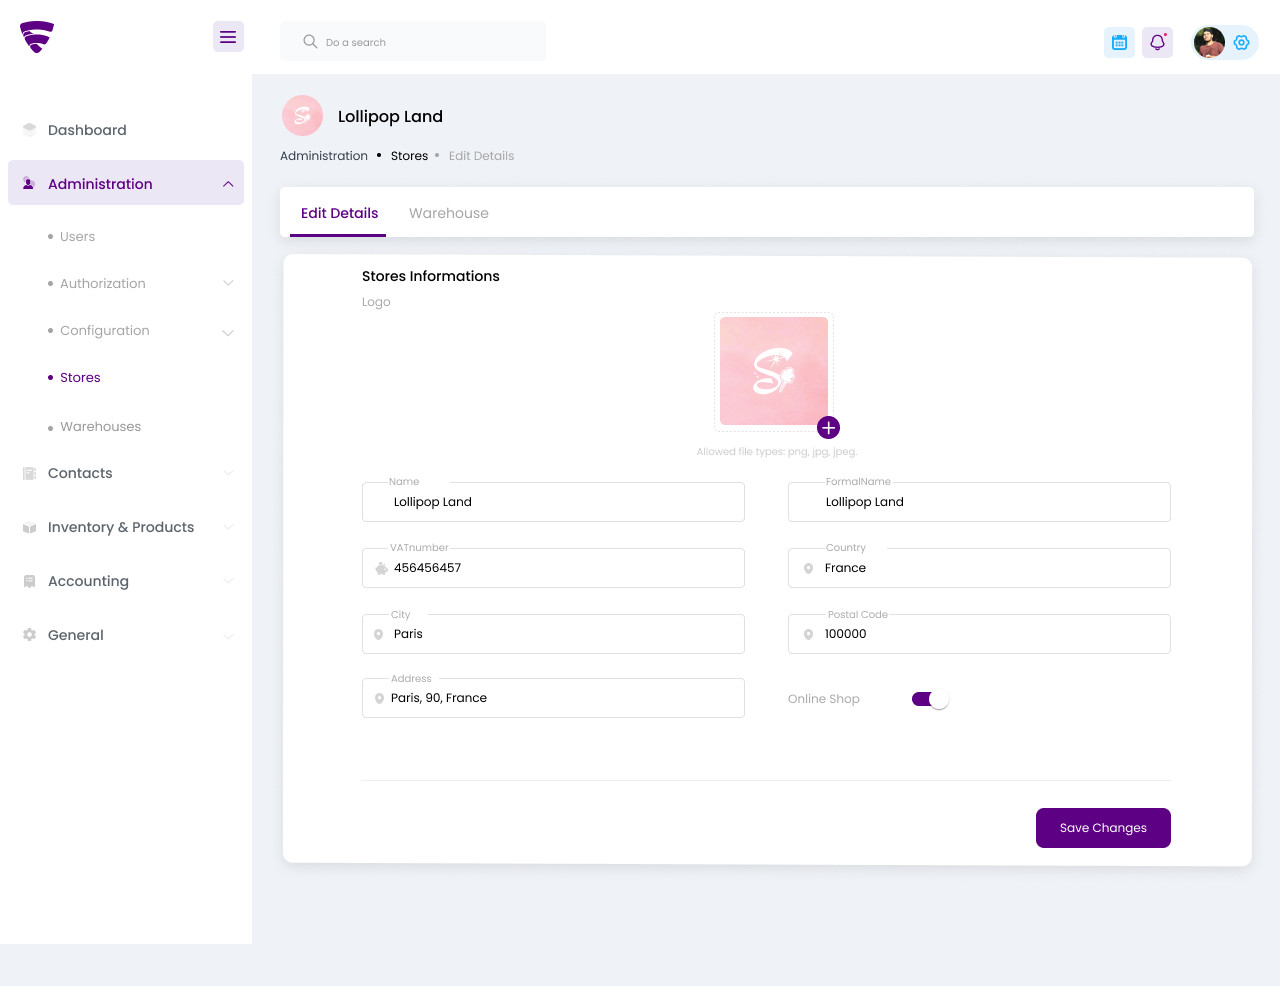Click the Address field Paris, 90, France
Image resolution: width=1280 pixels, height=986 pixels.
point(553,698)
